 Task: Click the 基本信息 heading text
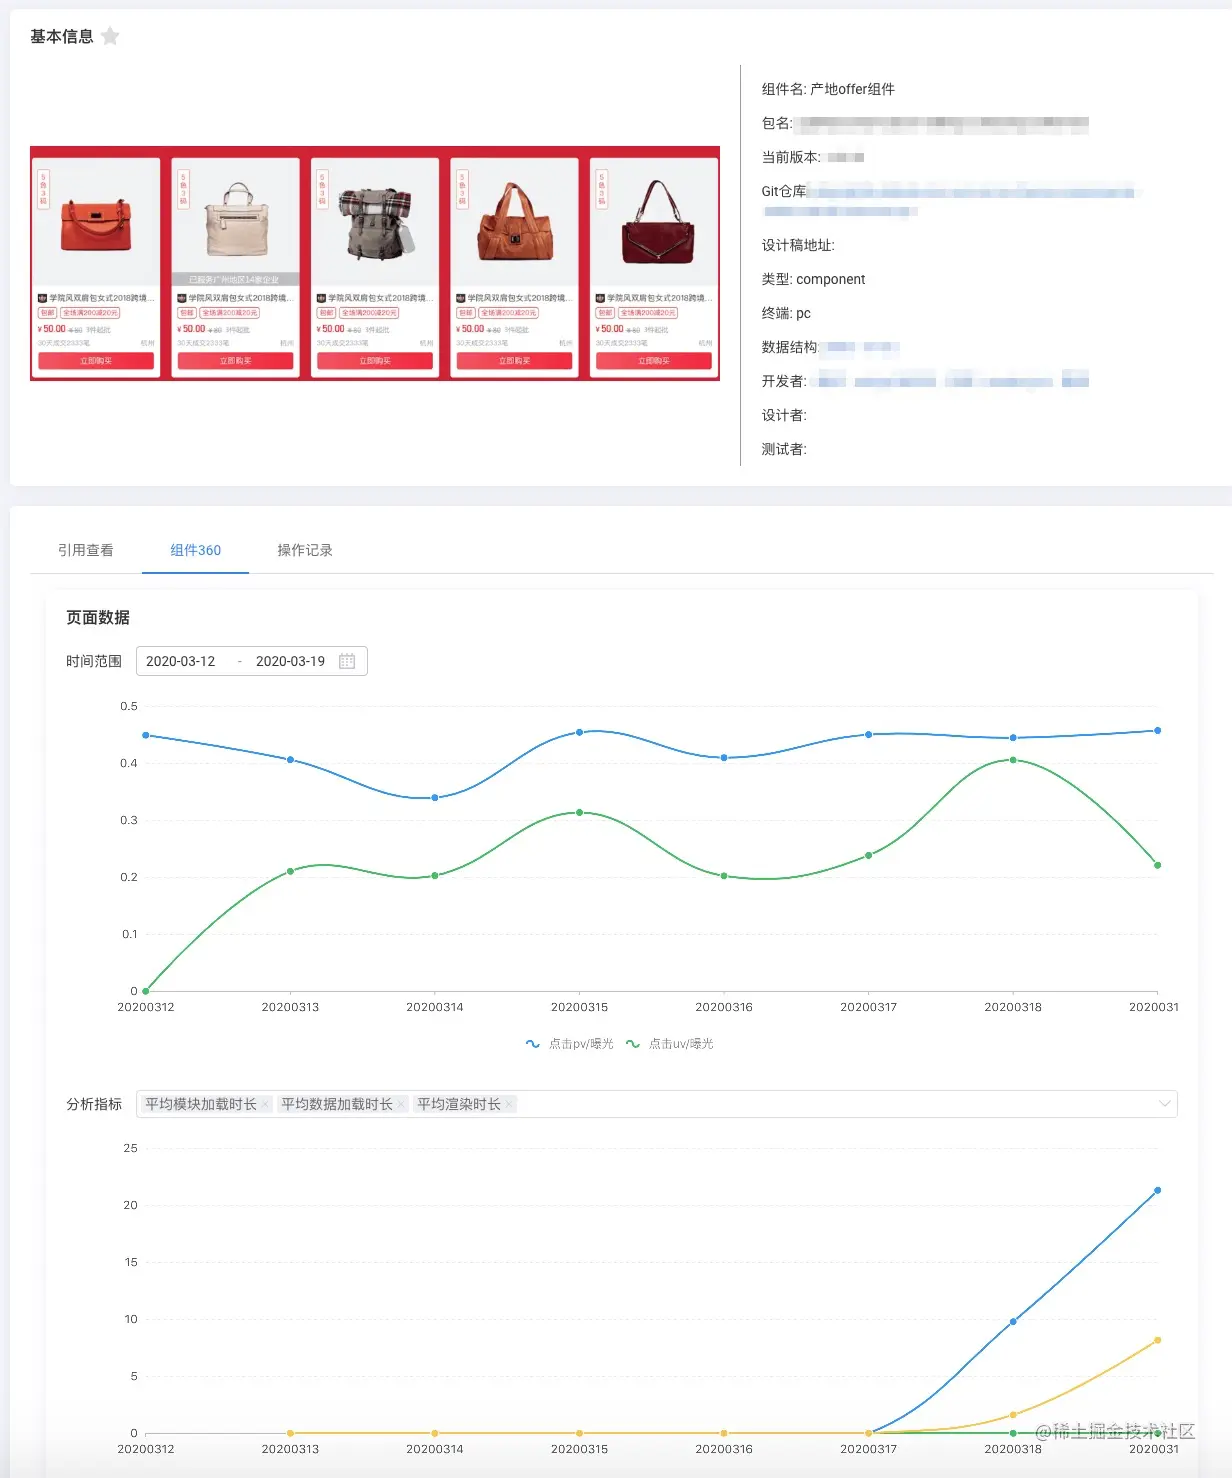(x=62, y=37)
